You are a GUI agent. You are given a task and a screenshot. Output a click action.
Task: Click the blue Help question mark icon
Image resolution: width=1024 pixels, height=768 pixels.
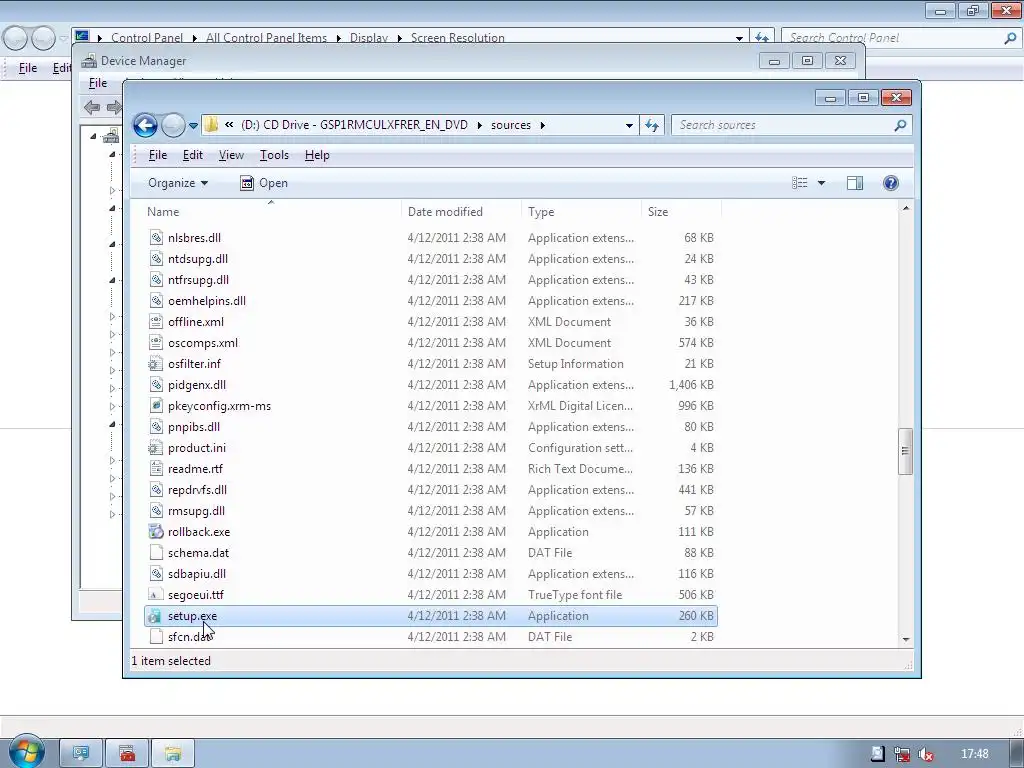point(891,184)
